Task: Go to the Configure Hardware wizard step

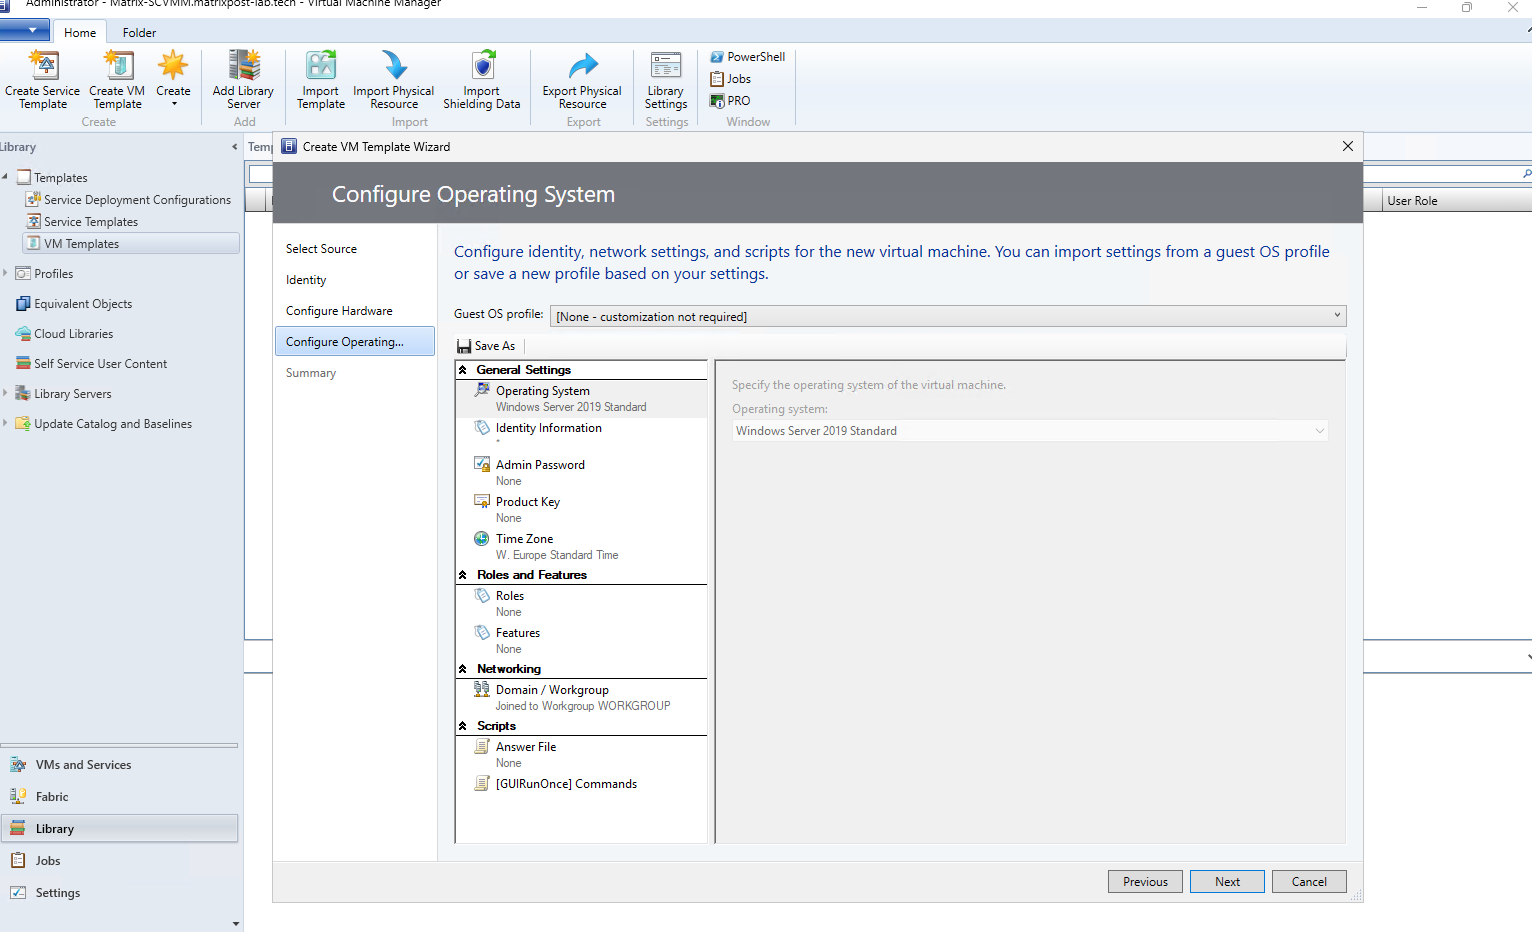Action: (339, 311)
